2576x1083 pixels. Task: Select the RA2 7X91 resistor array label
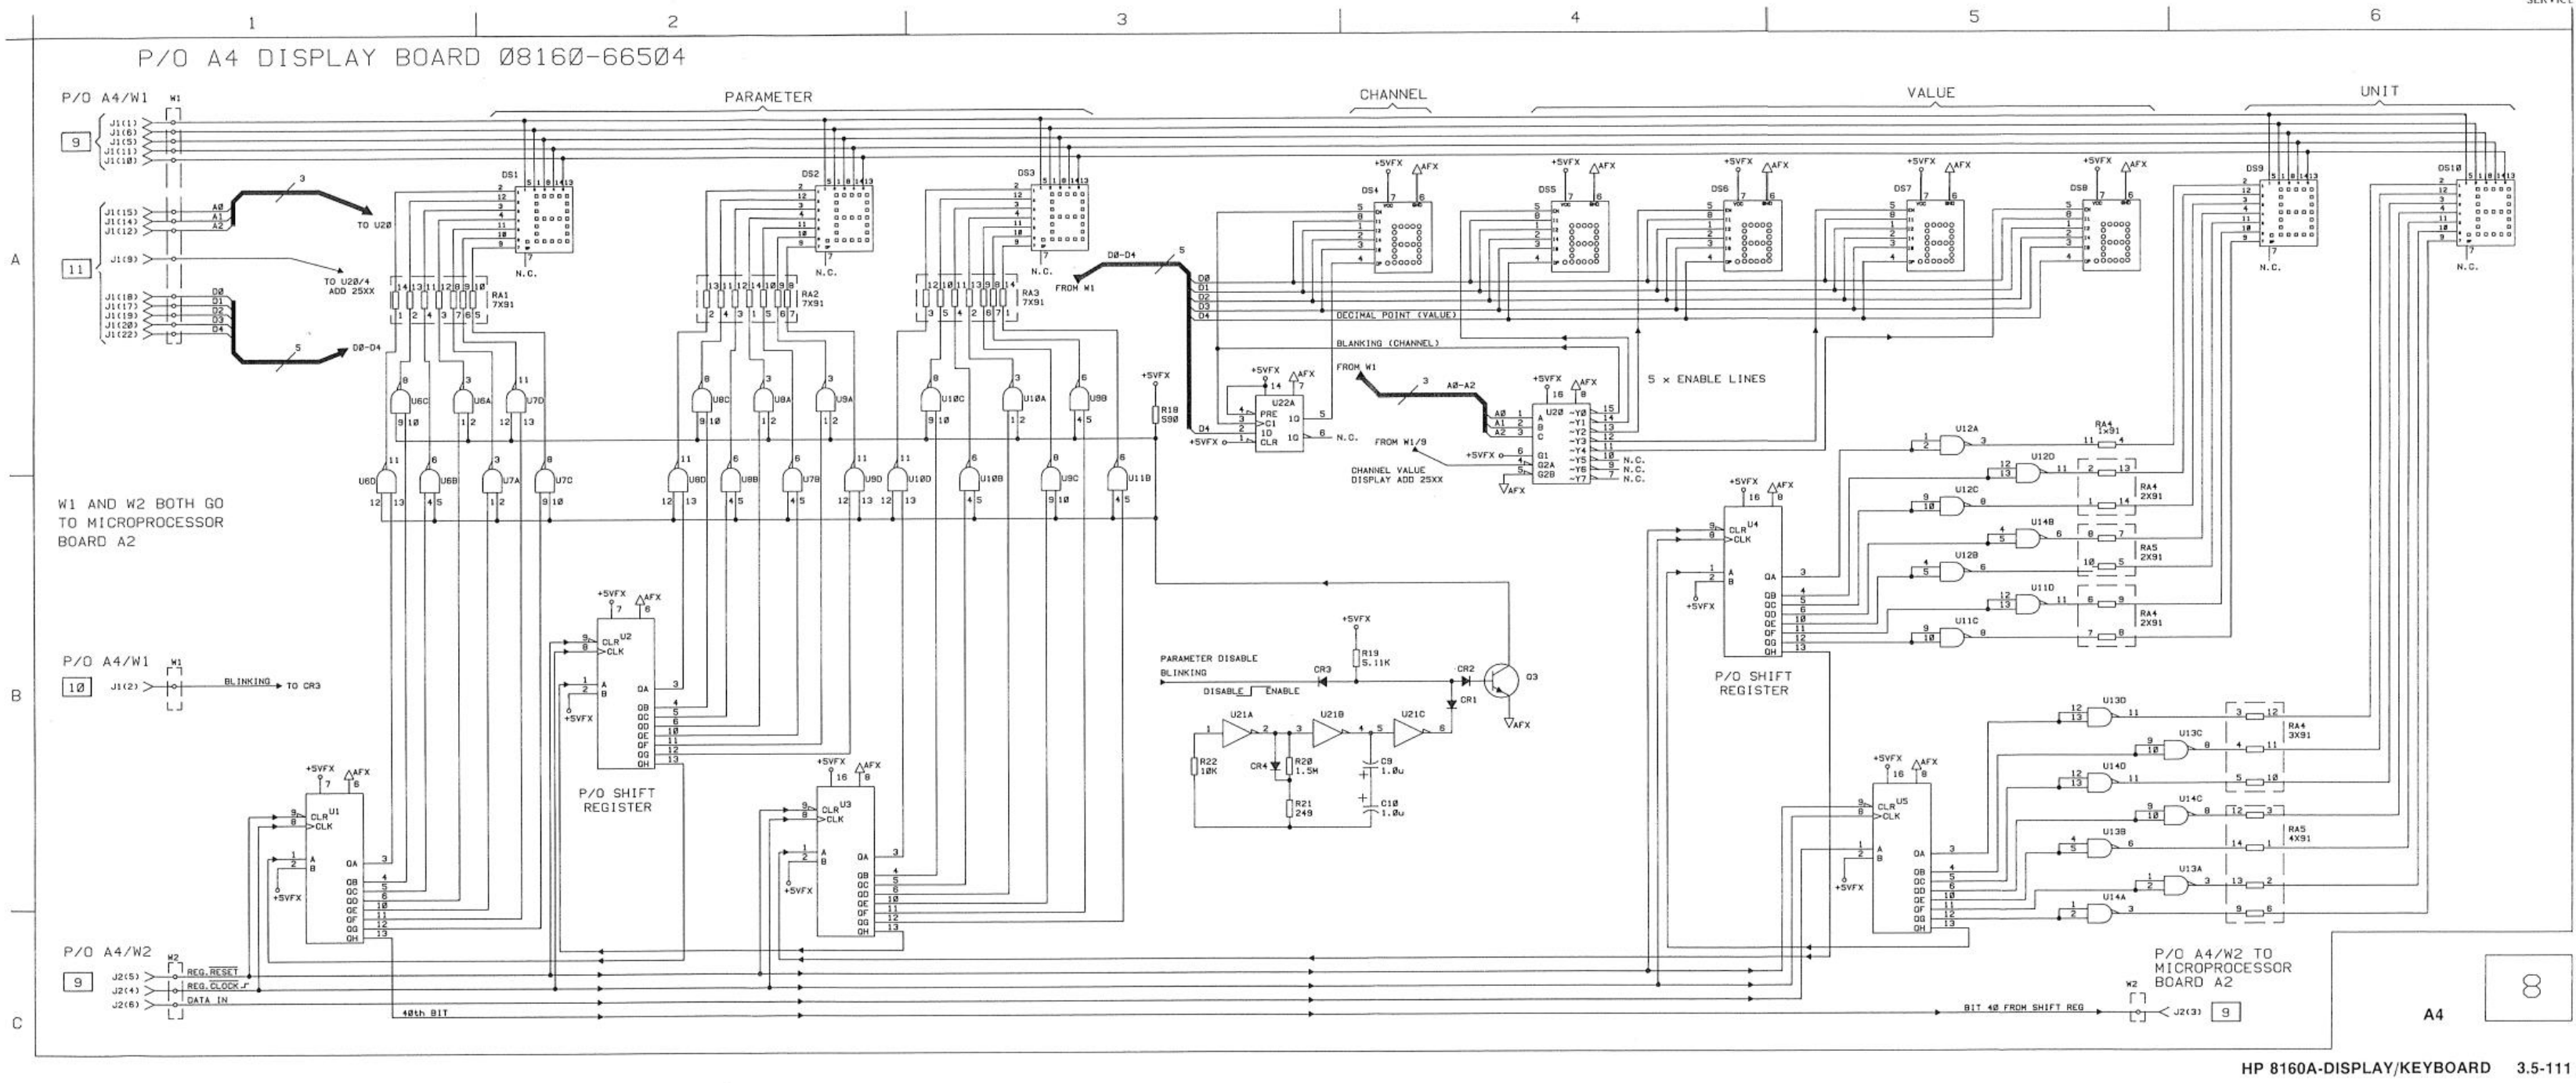tap(812, 298)
